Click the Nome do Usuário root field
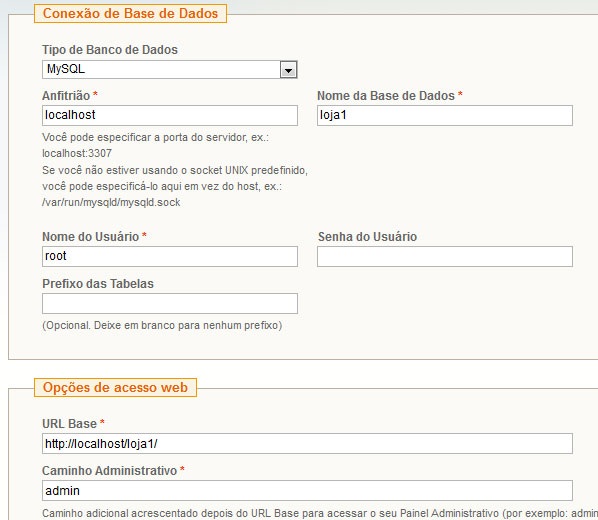This screenshot has width=598, height=520. click(x=170, y=256)
